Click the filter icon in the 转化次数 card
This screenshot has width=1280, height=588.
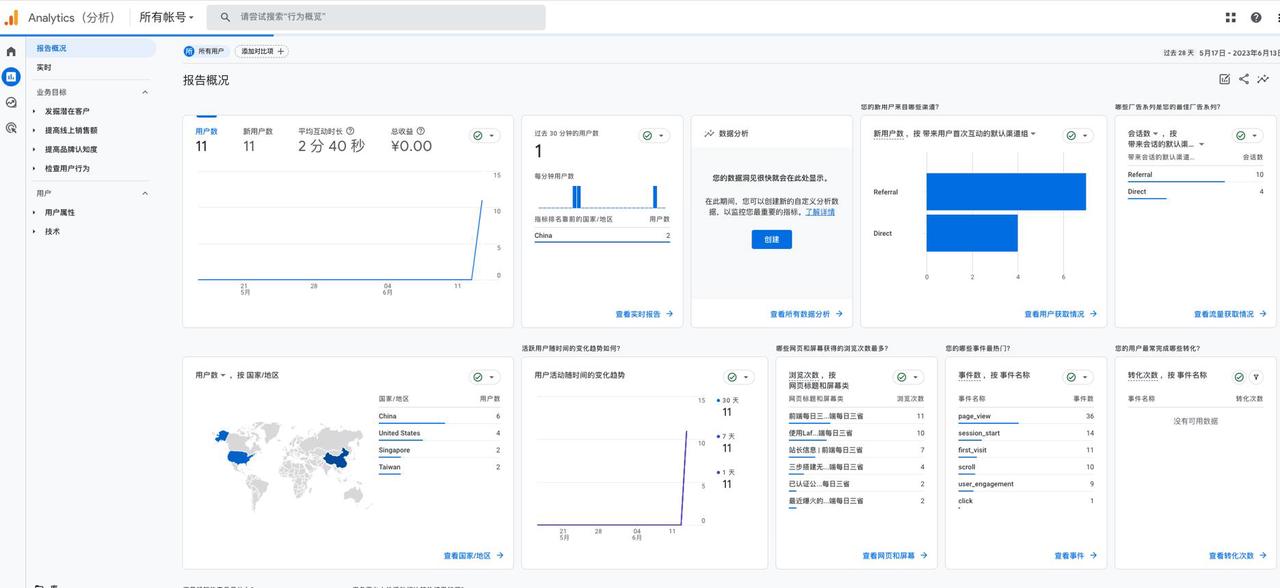(x=1256, y=377)
